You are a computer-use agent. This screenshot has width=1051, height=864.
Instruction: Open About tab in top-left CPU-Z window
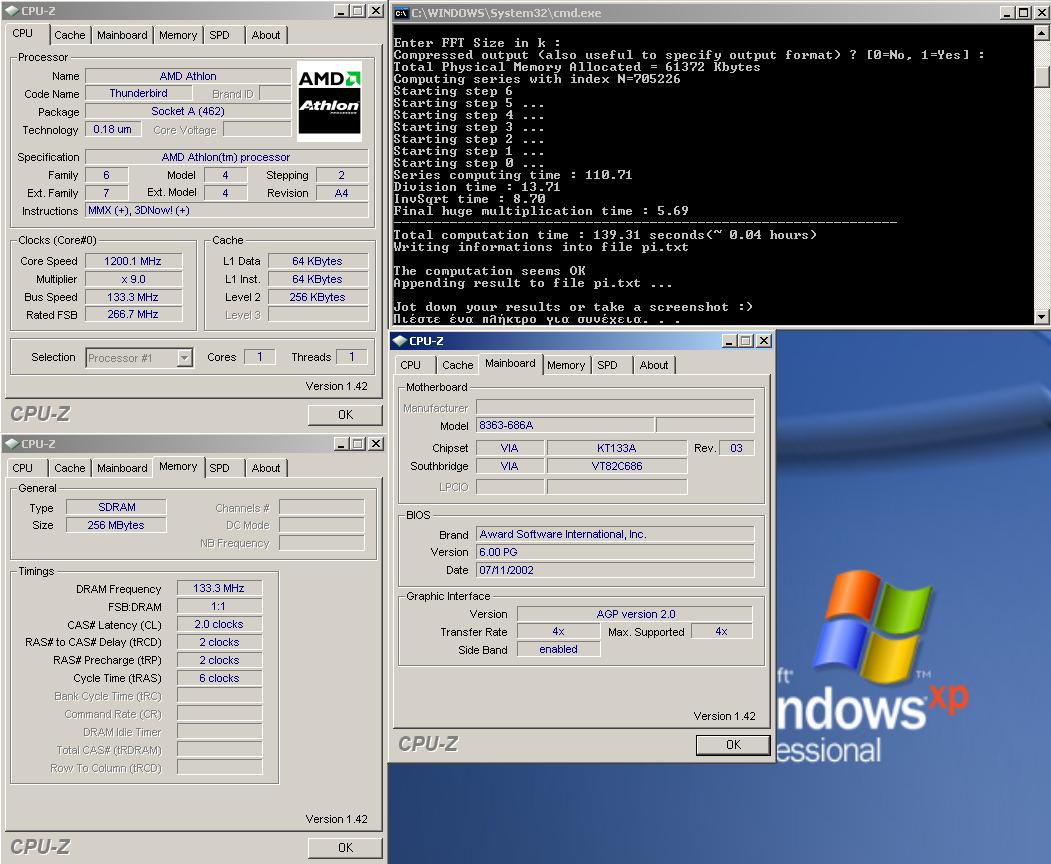coord(266,35)
